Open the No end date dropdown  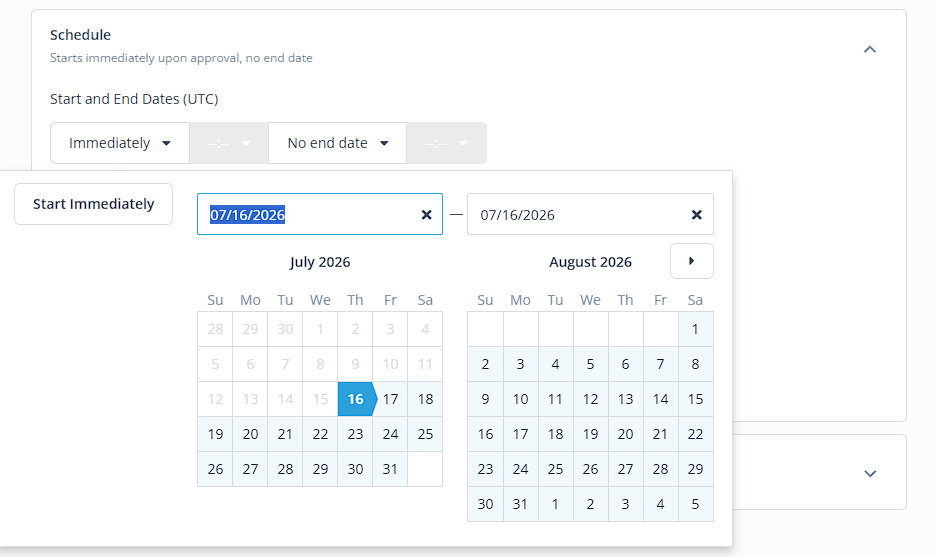pos(338,143)
